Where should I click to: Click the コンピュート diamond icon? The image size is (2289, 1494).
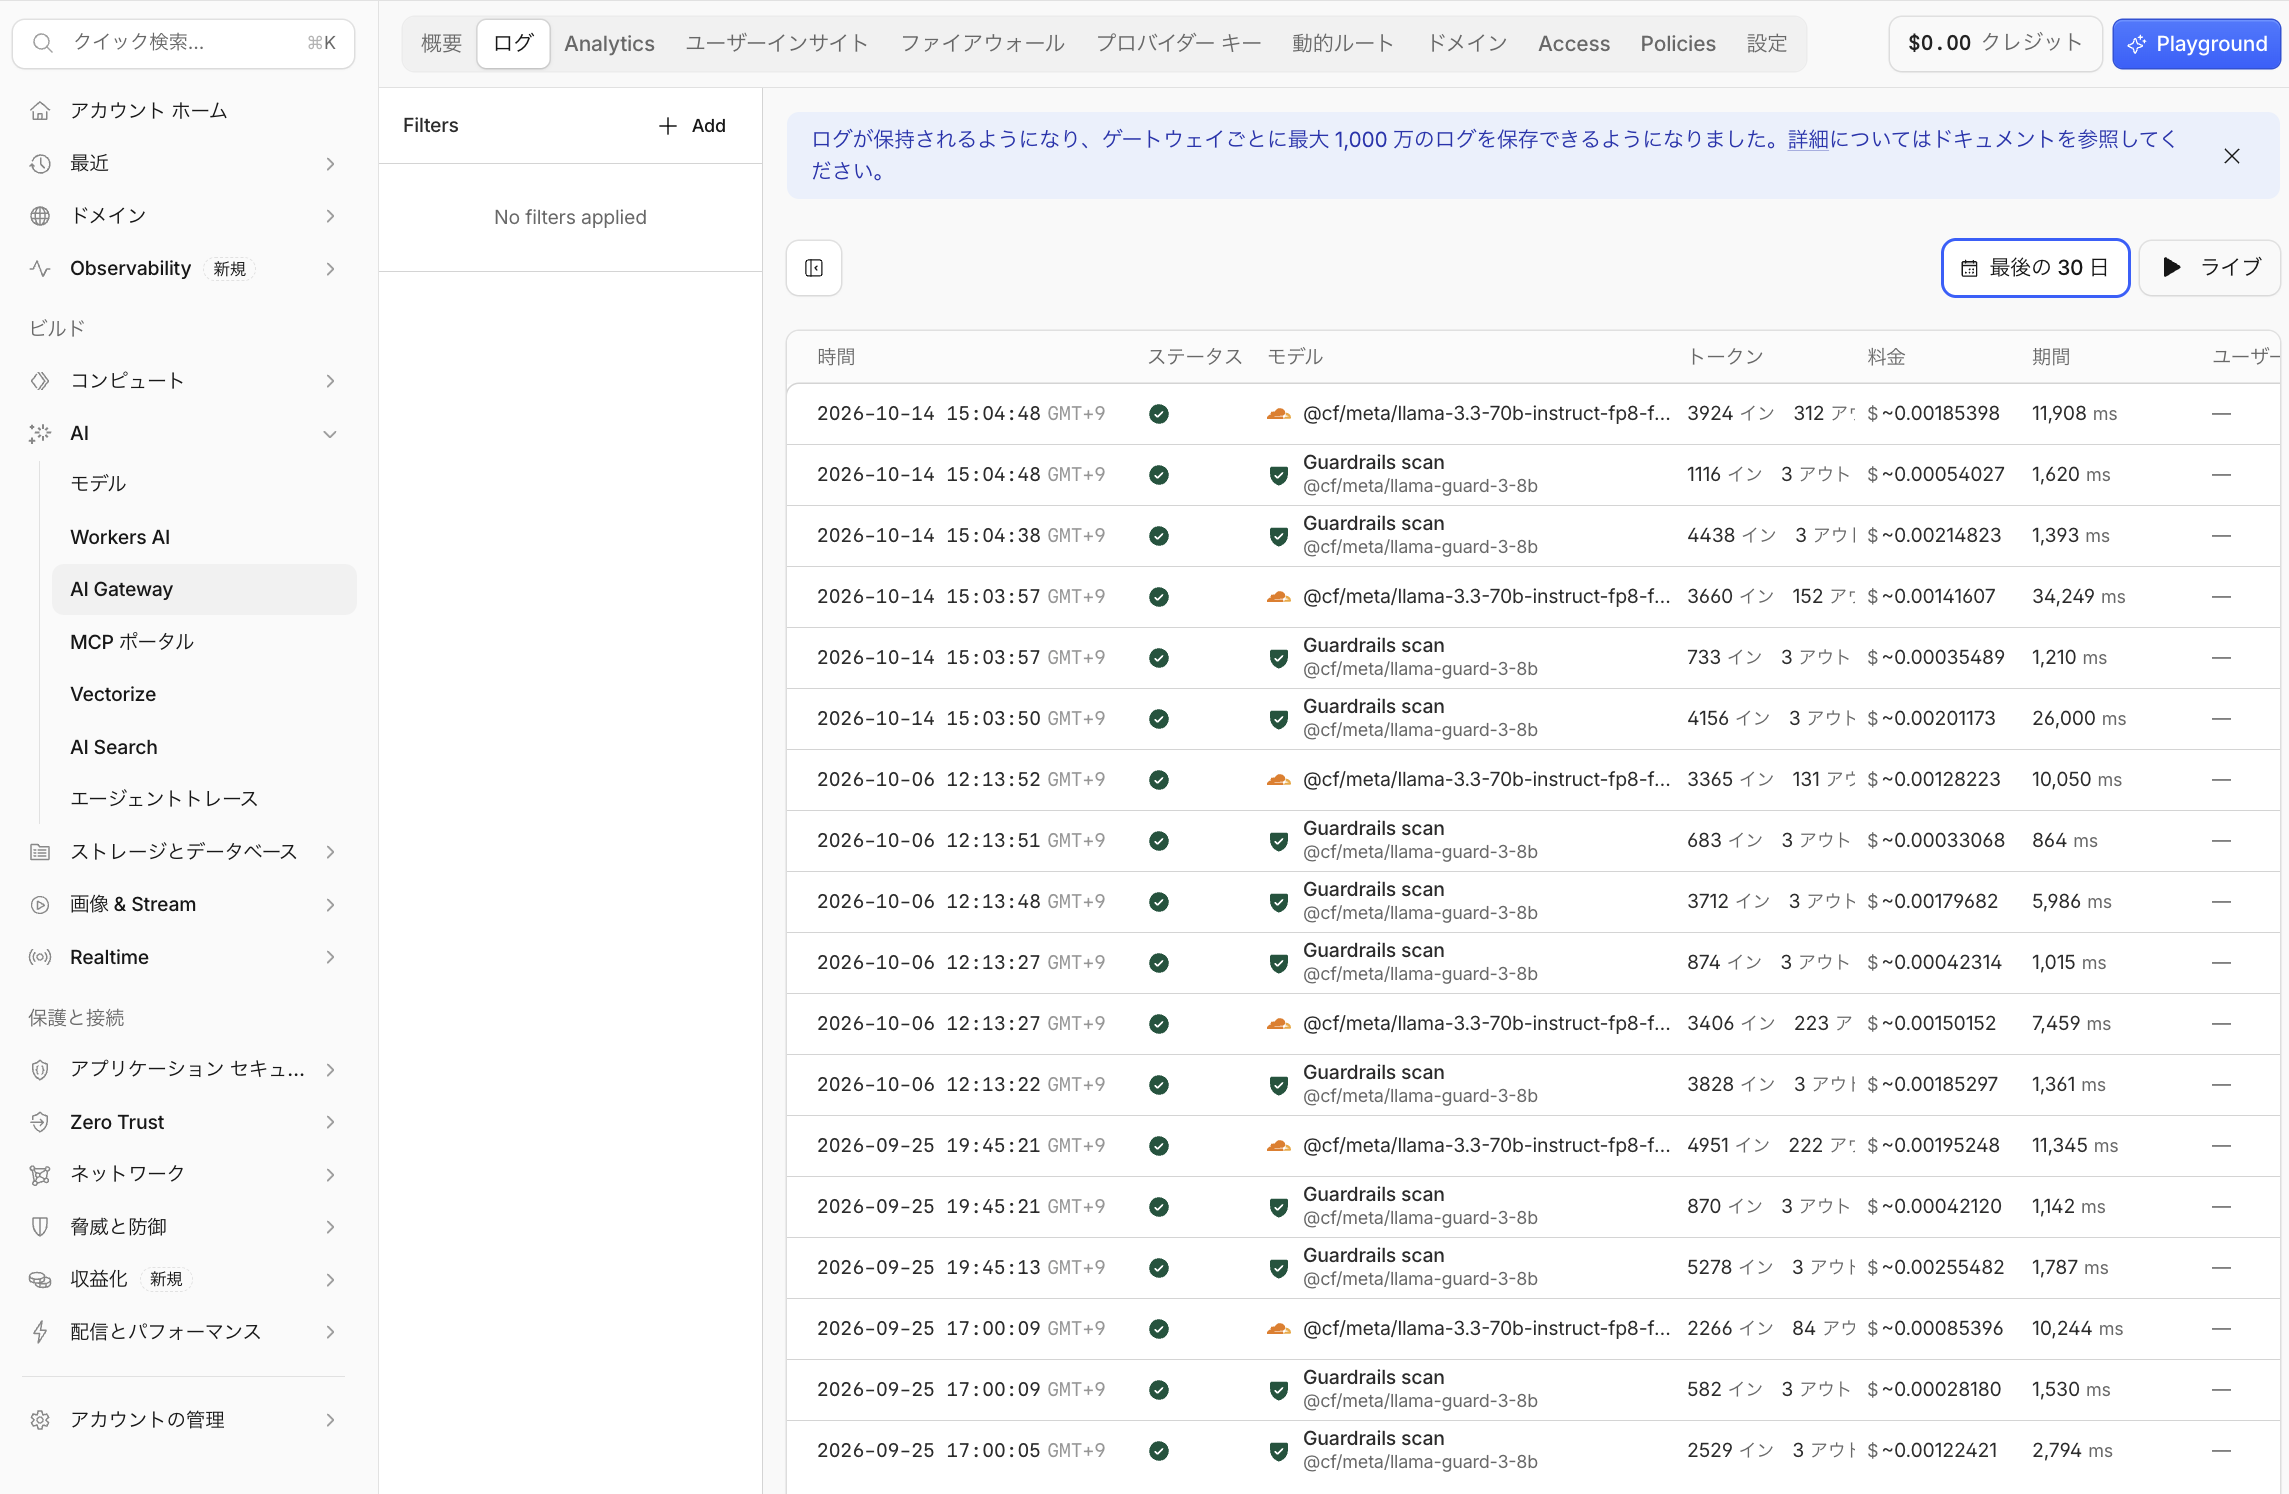pyautogui.click(x=40, y=381)
